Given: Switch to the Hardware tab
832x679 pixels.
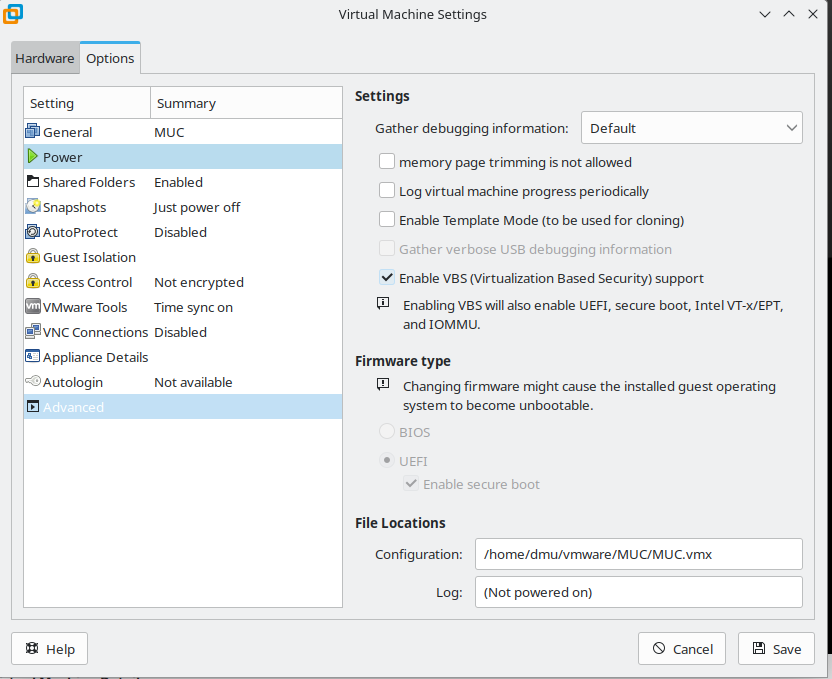Looking at the screenshot, I should (x=45, y=58).
